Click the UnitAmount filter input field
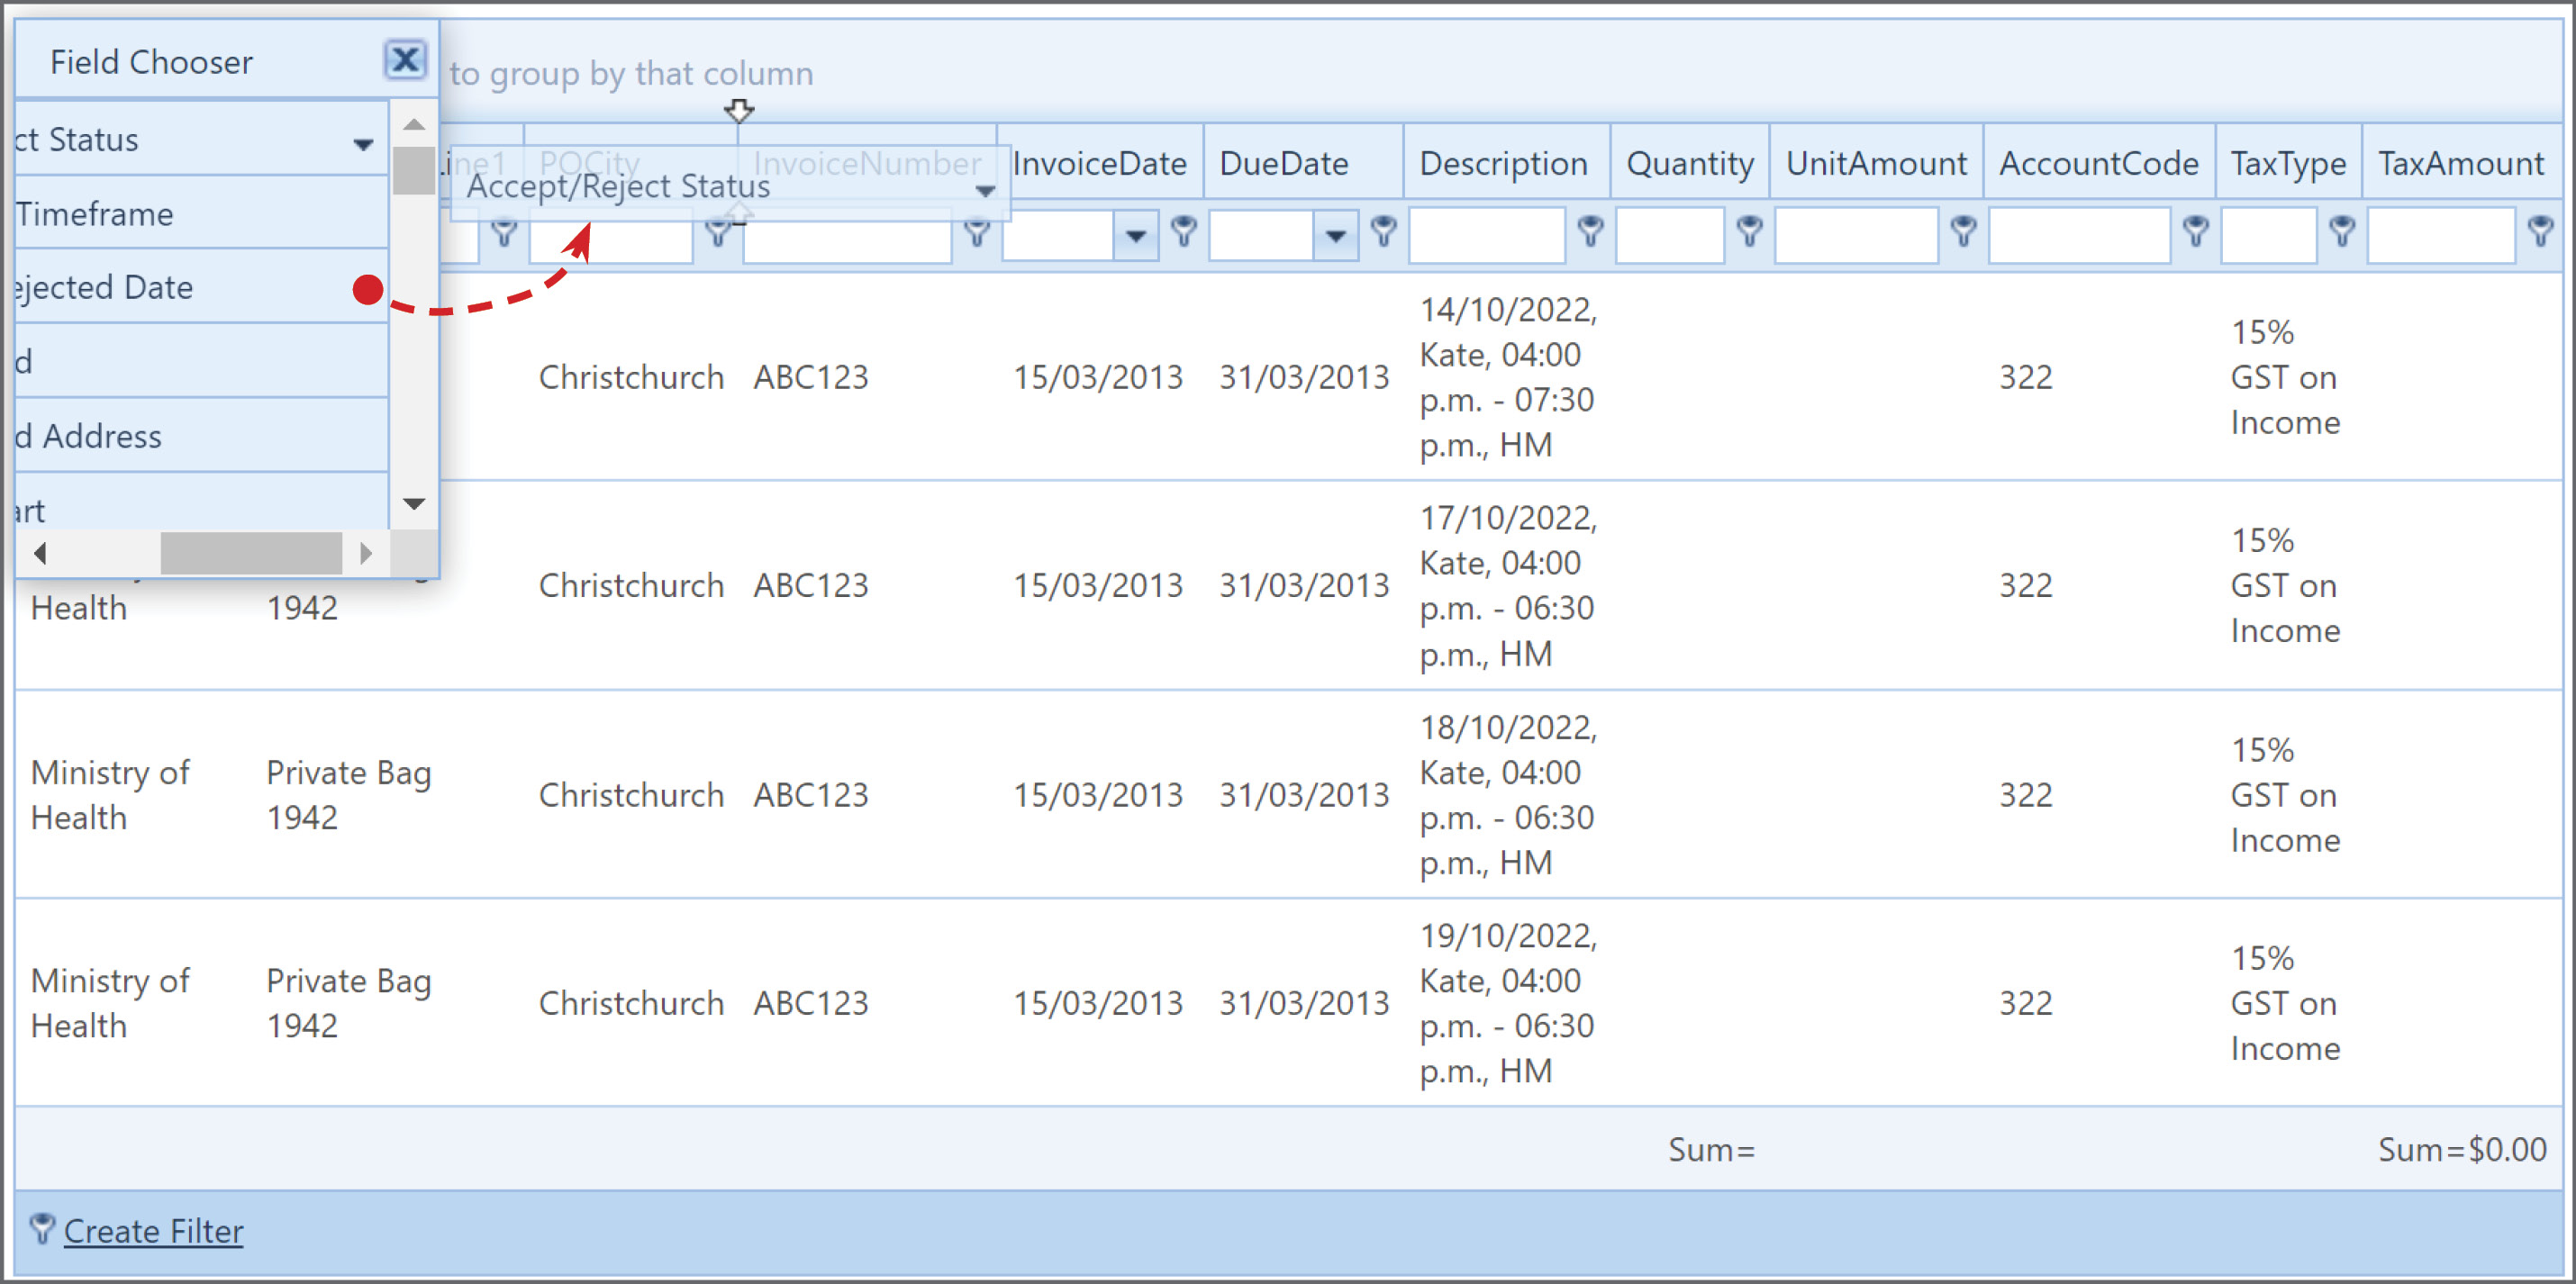 click(x=1857, y=236)
